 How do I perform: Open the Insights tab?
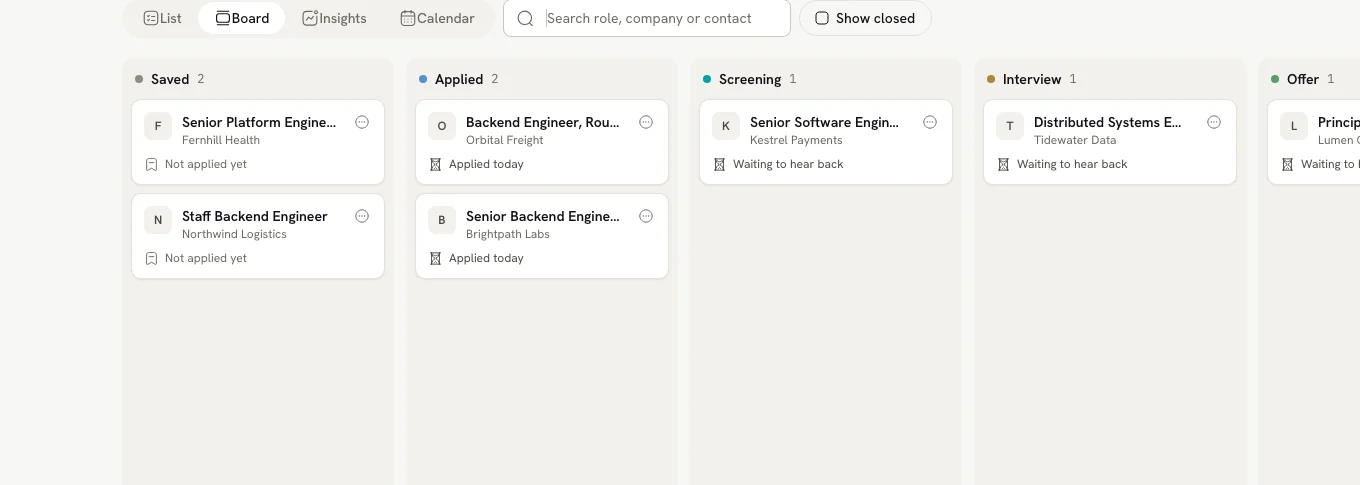(x=334, y=18)
